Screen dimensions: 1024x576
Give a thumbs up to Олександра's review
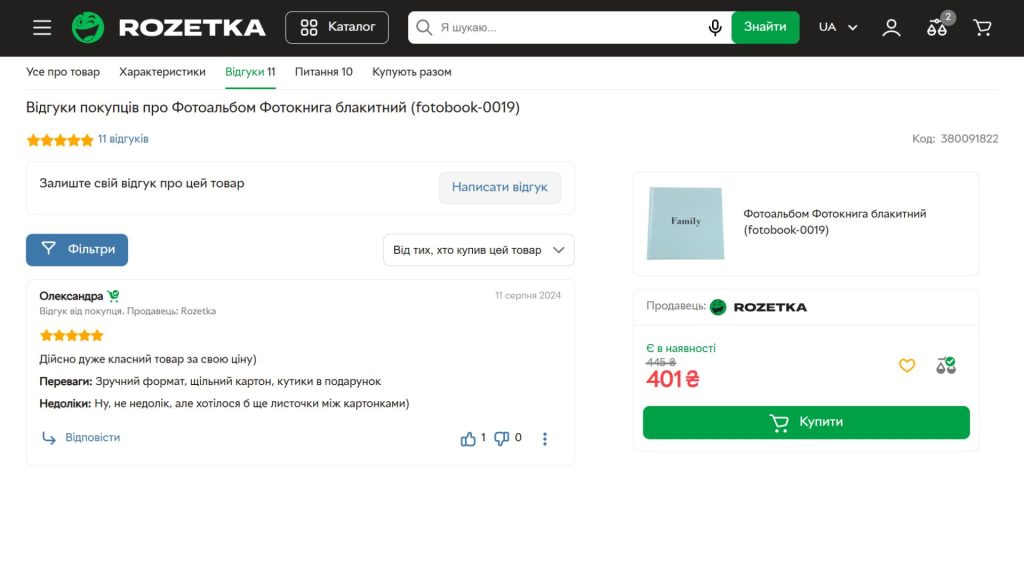[469, 438]
